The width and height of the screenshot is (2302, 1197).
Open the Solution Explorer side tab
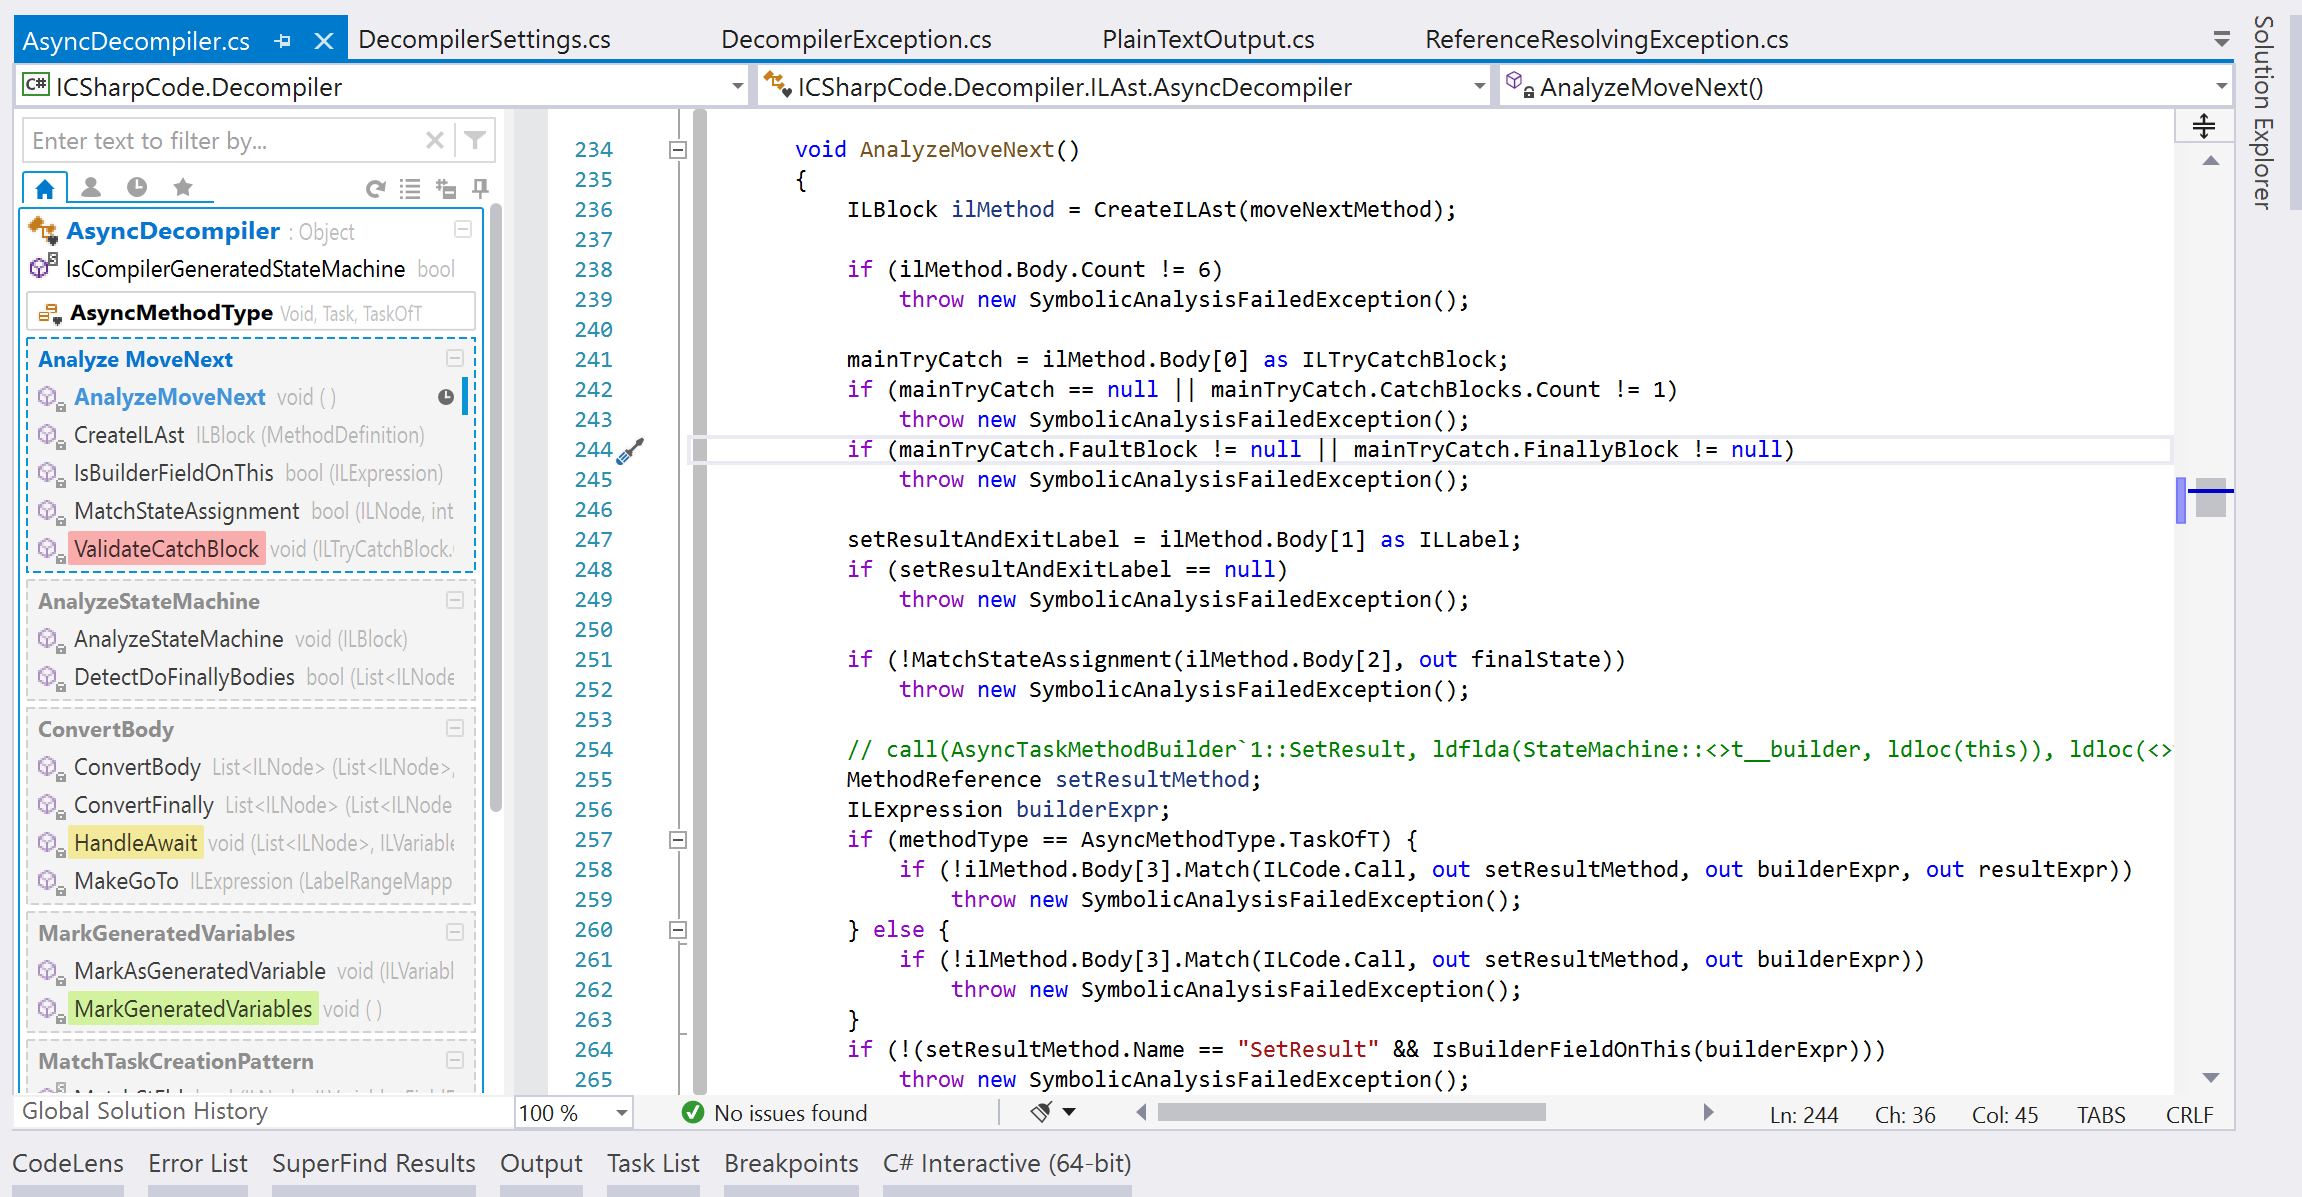pos(2263,112)
